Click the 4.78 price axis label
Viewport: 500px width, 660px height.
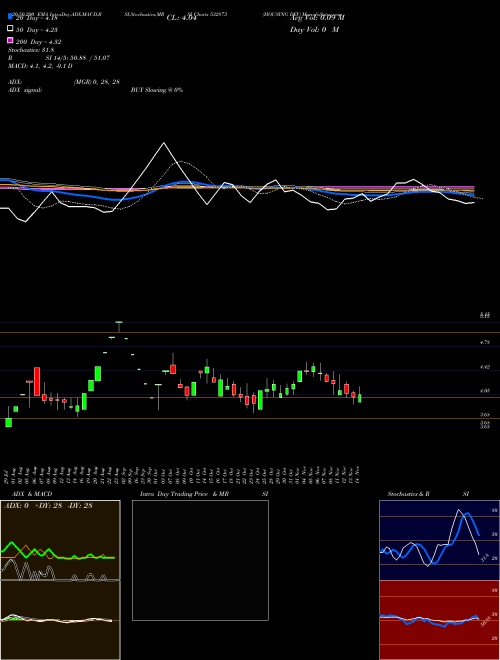[x=485, y=343]
